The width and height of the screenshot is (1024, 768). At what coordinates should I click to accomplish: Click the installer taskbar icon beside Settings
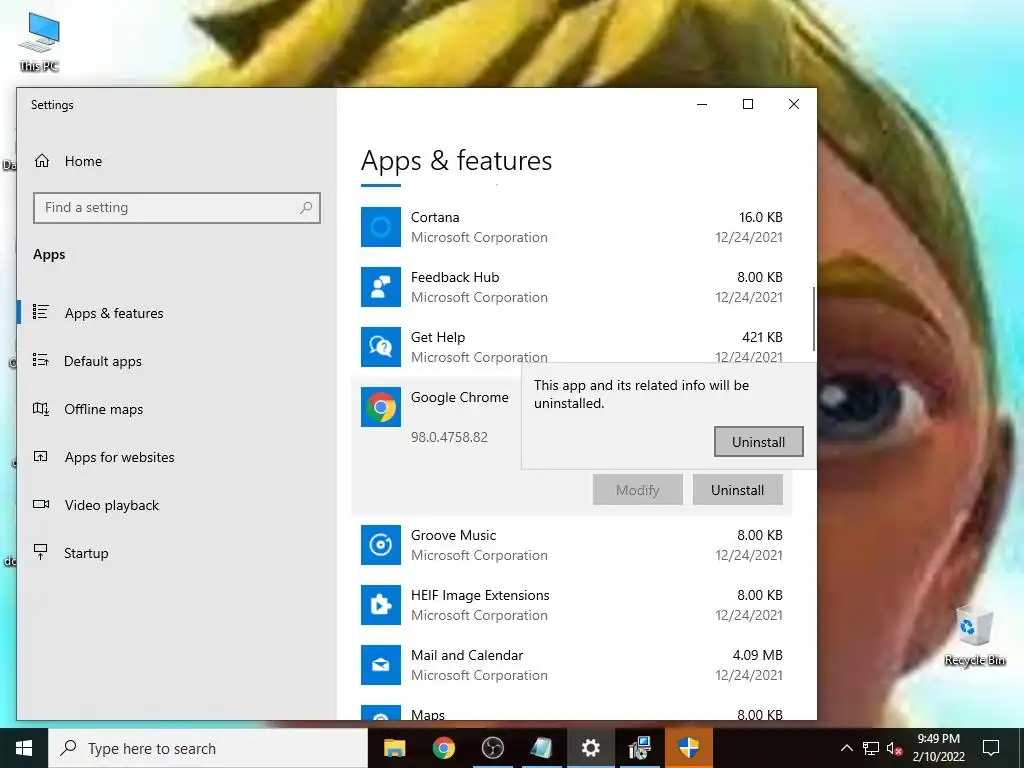[x=639, y=748]
